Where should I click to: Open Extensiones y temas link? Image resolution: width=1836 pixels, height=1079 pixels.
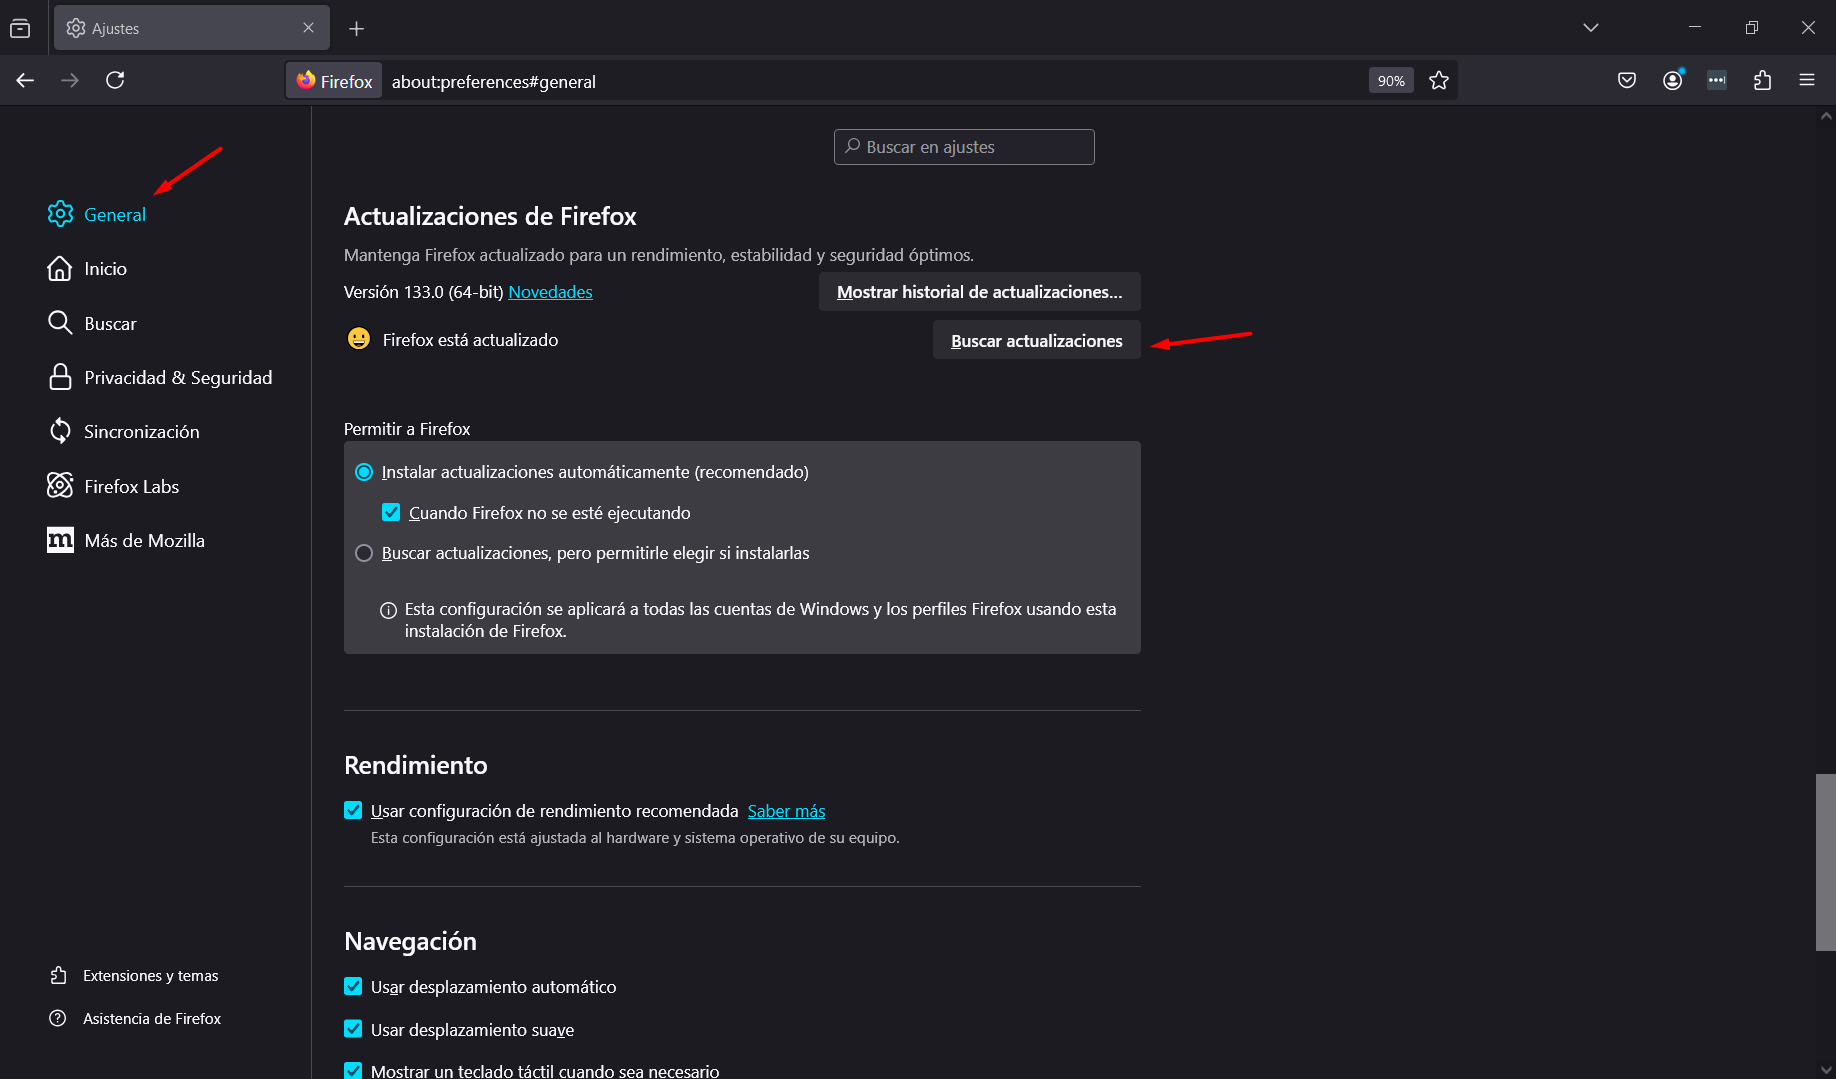coord(134,975)
